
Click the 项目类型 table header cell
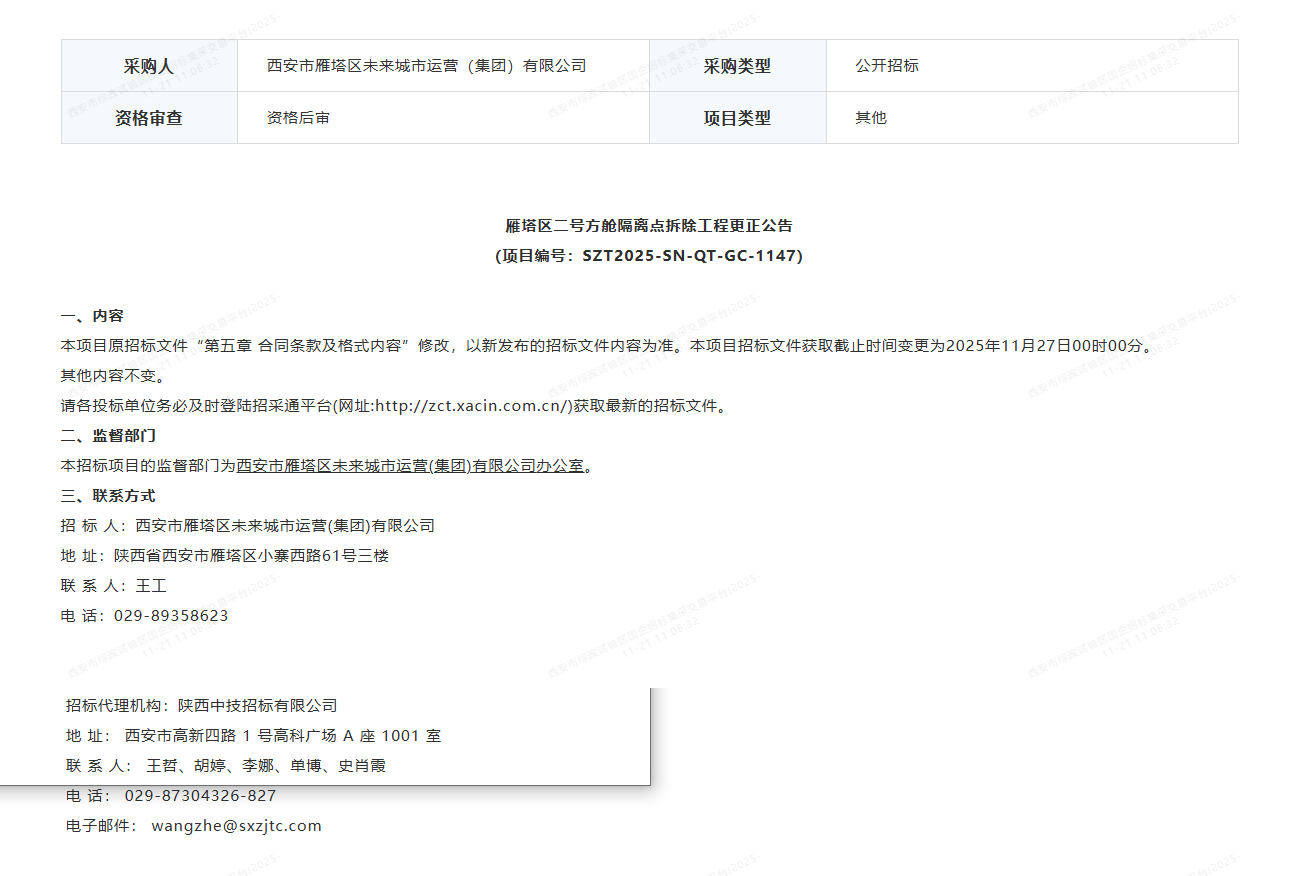(x=737, y=118)
